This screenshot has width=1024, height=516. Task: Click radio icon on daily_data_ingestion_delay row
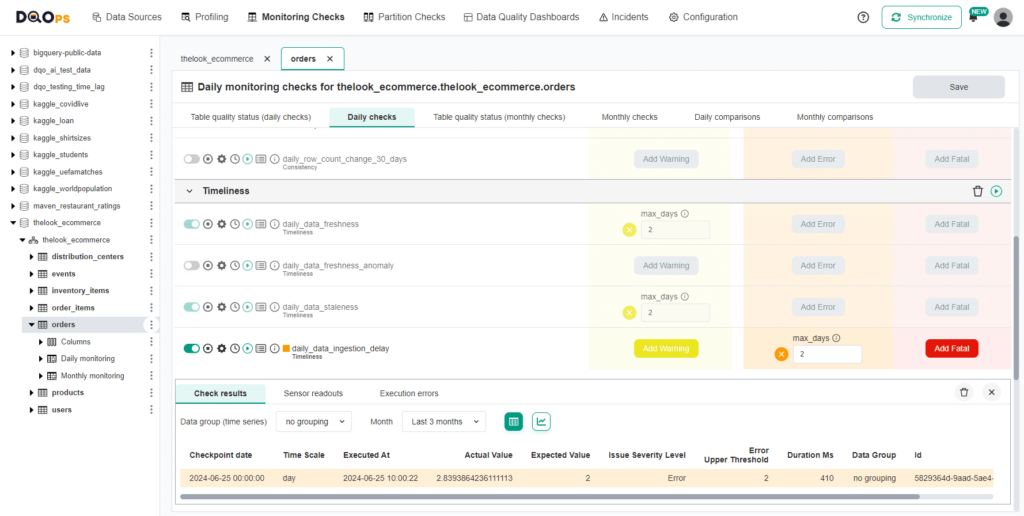pos(208,349)
